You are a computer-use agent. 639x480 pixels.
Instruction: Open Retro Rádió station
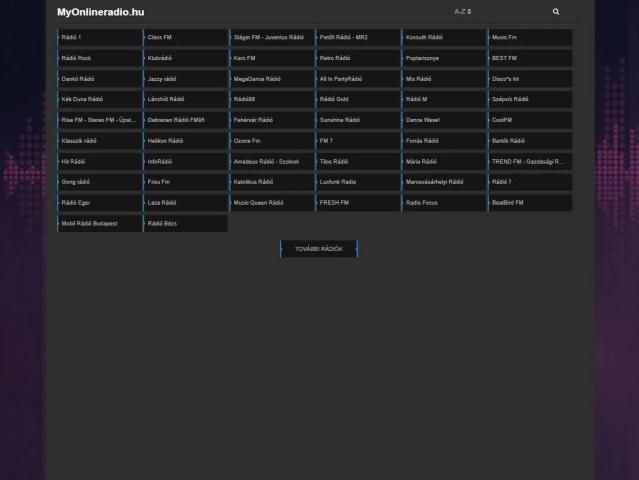tap(358, 59)
